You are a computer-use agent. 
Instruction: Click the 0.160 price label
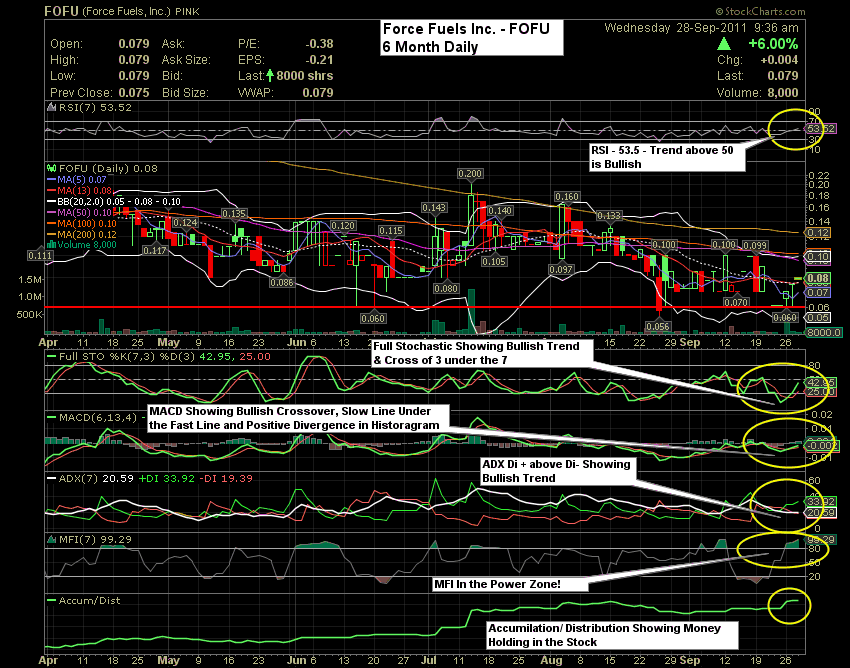(566, 196)
